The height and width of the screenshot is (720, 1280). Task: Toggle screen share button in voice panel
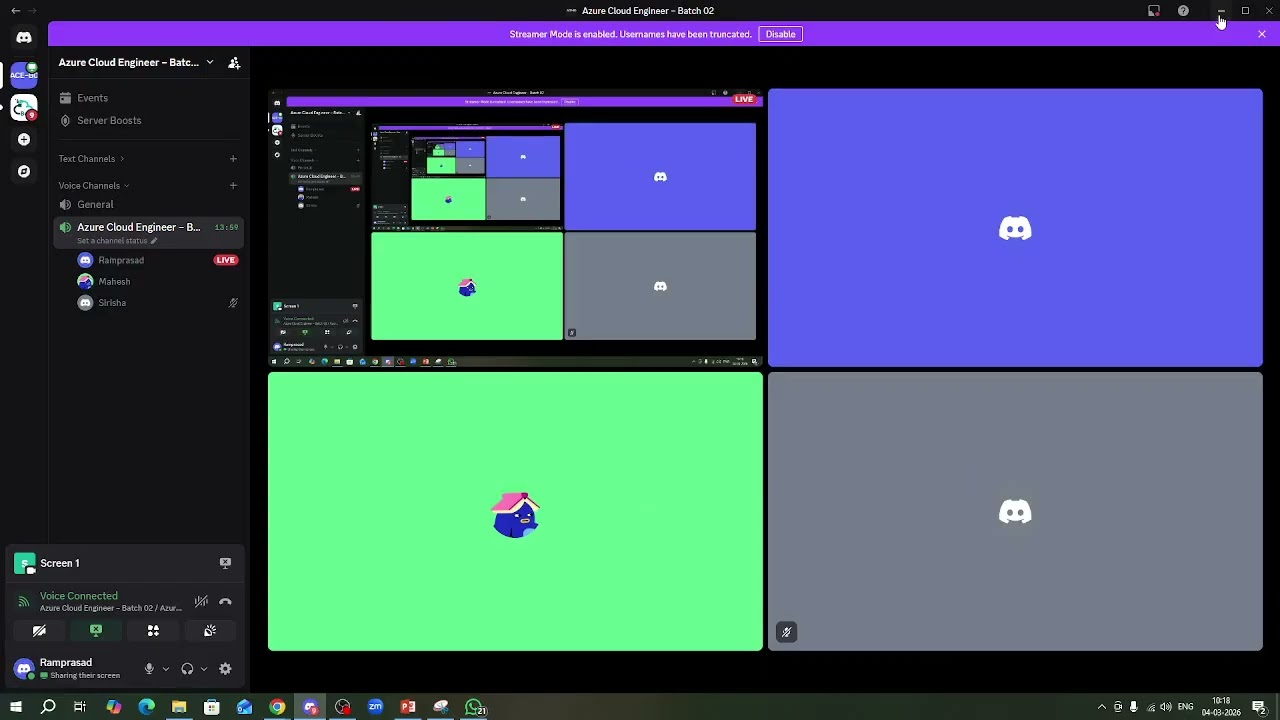click(96, 631)
